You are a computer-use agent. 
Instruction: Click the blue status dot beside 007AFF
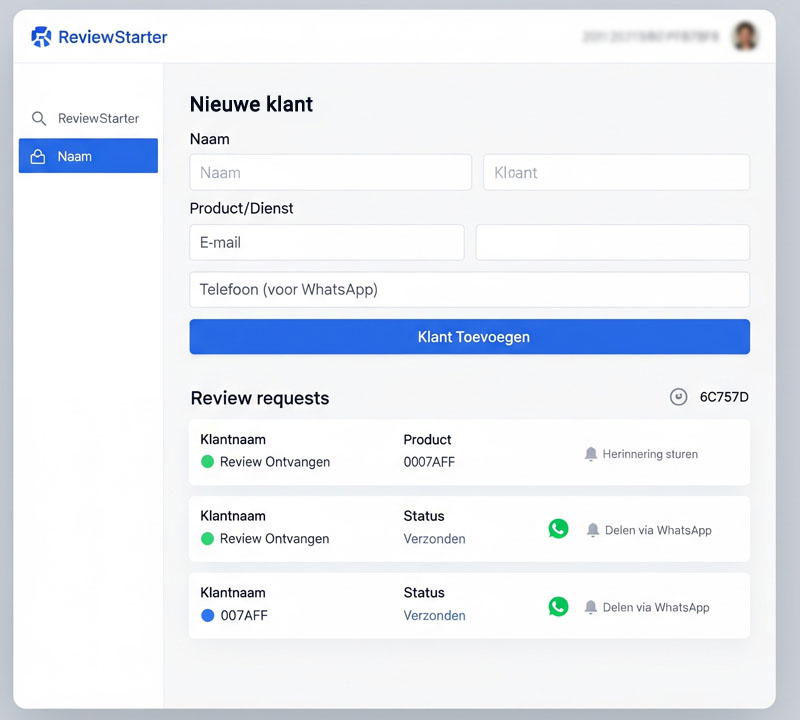(x=208, y=615)
